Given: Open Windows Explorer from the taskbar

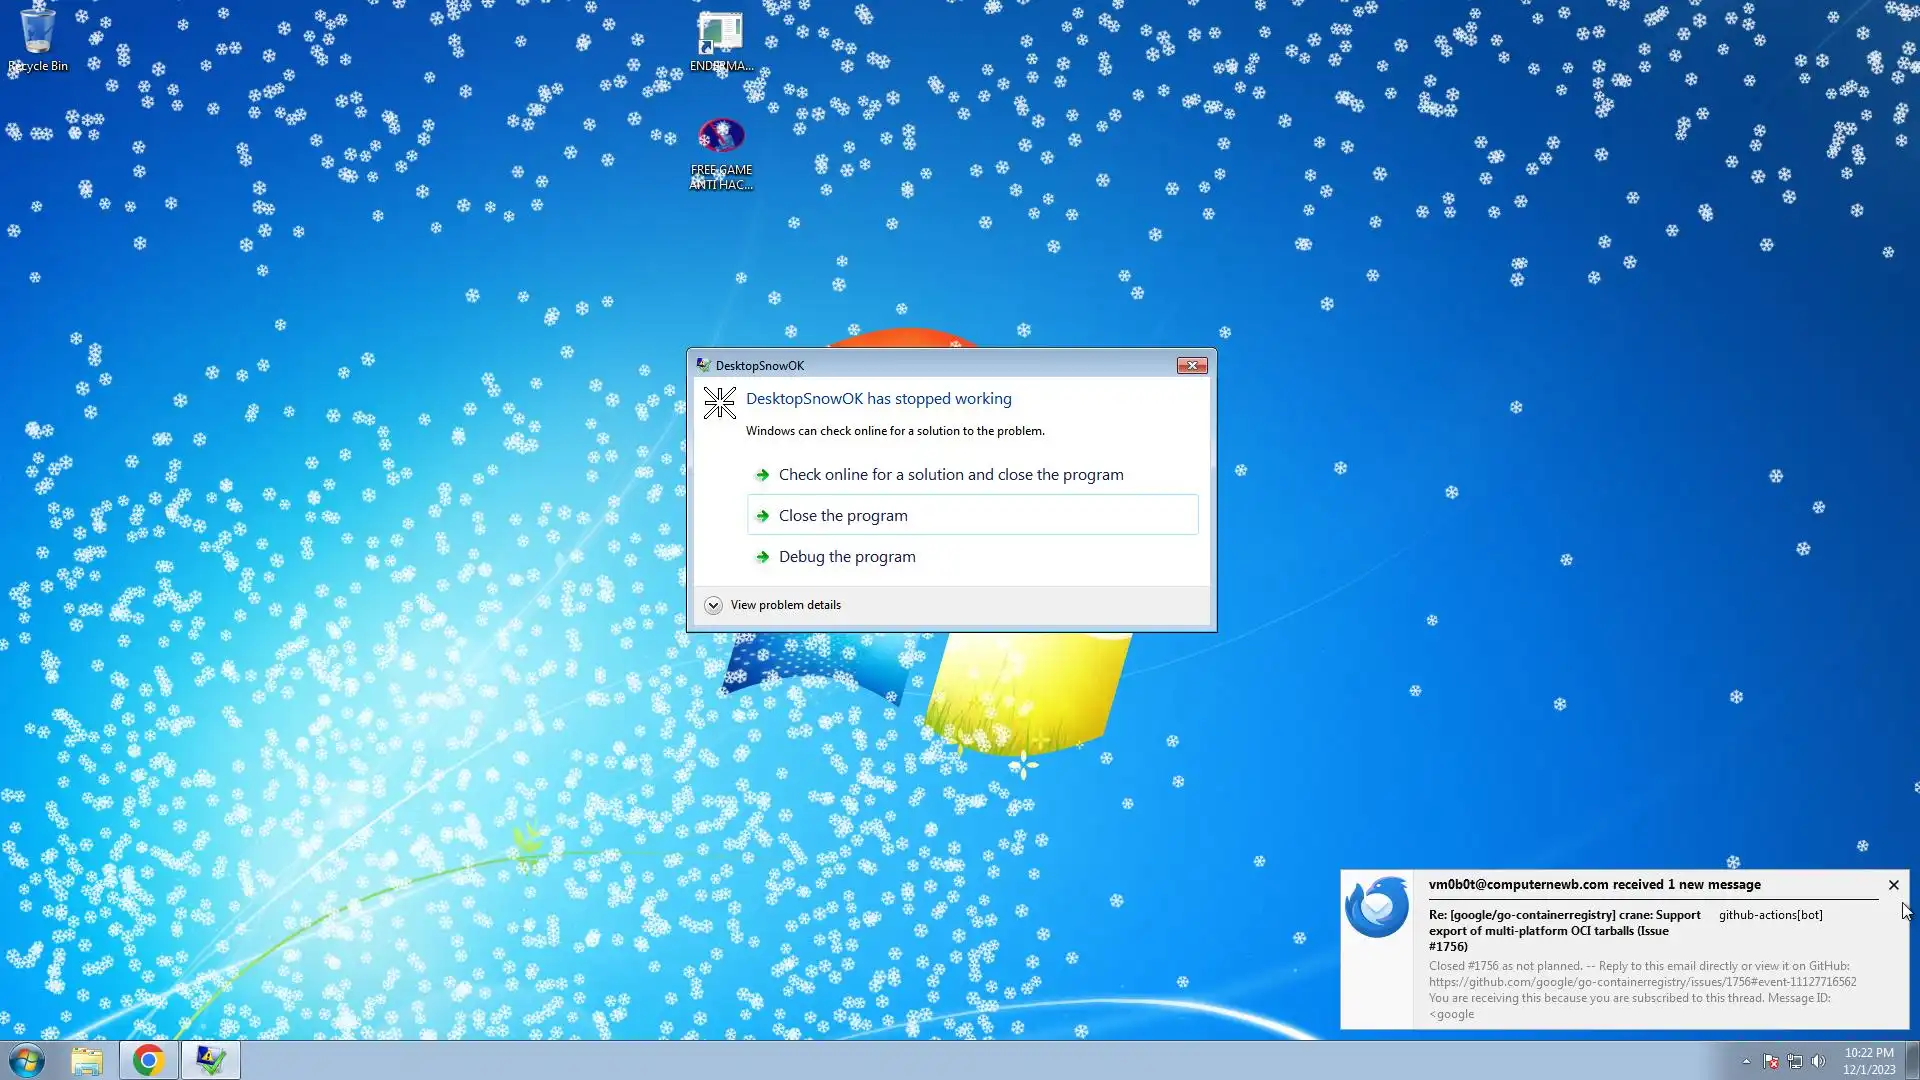Looking at the screenshot, I should coord(87,1060).
